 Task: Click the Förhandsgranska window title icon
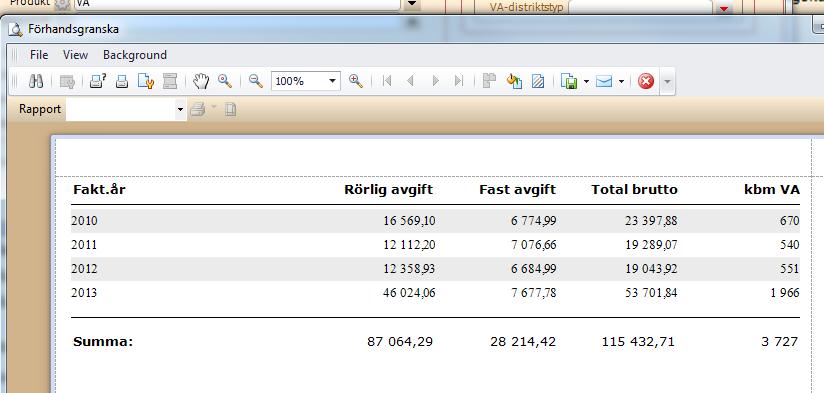coord(15,29)
